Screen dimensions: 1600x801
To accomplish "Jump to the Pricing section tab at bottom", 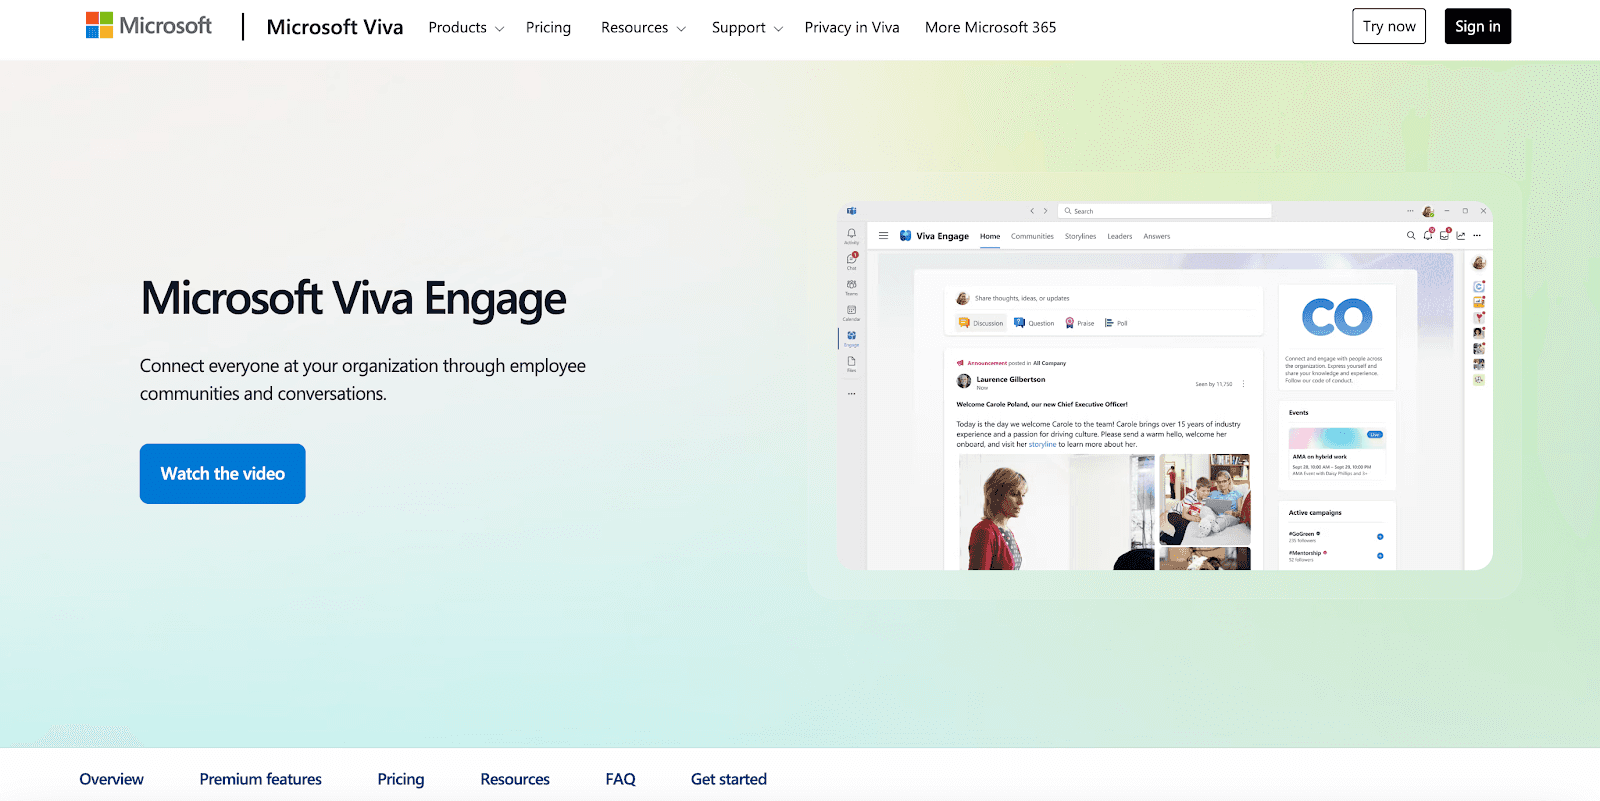I will click(400, 779).
